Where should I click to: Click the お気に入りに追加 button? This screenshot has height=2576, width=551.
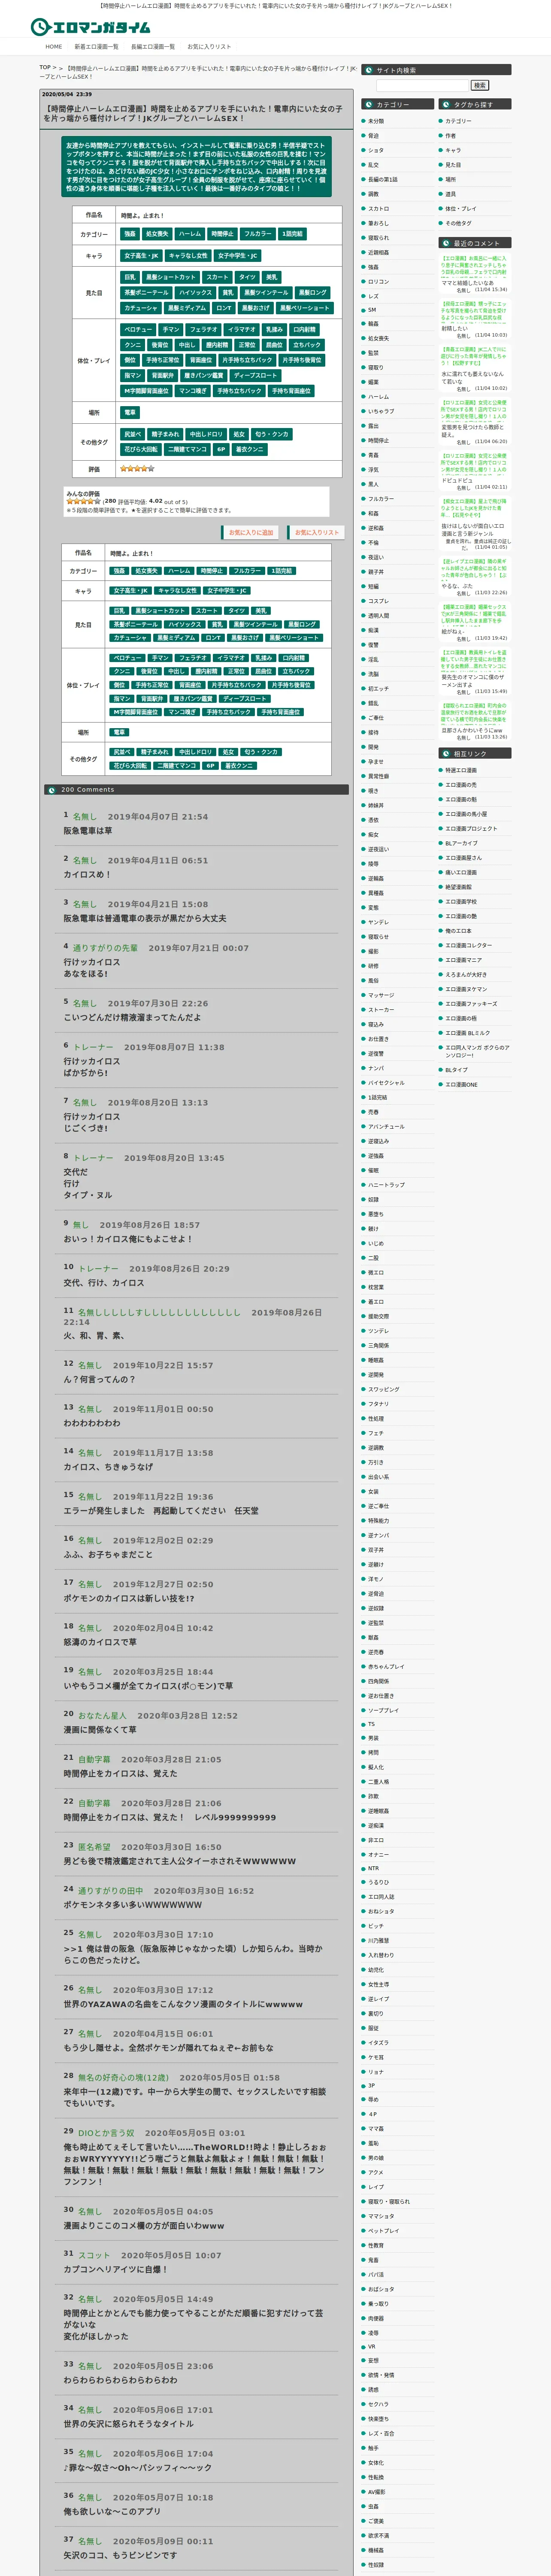point(250,532)
